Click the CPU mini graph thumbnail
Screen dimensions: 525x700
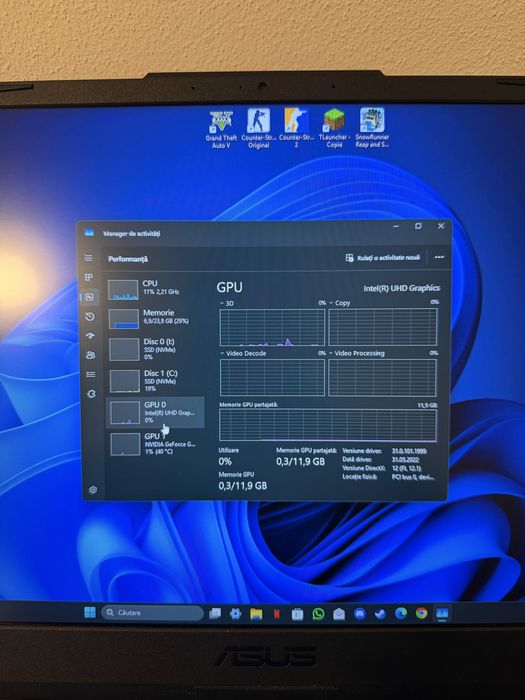click(x=123, y=290)
